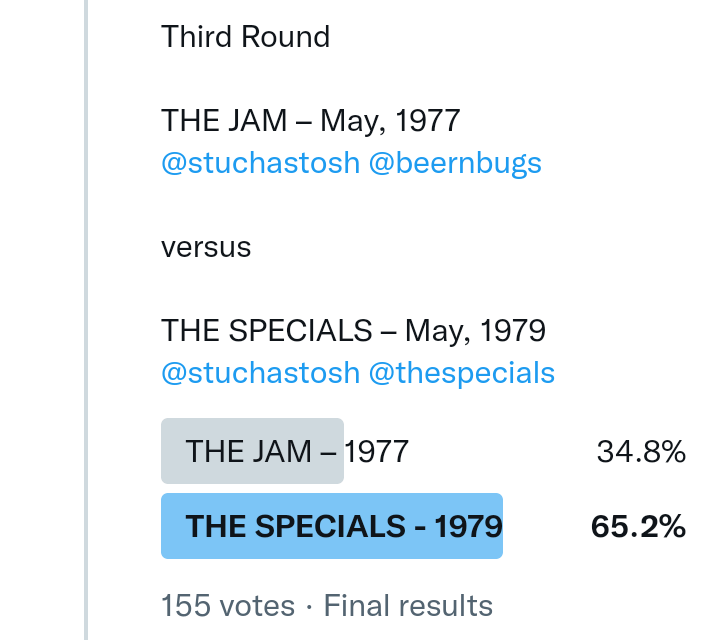Select THE SPECIALS - 1979 poll option
720x640 pixels.
tap(343, 526)
